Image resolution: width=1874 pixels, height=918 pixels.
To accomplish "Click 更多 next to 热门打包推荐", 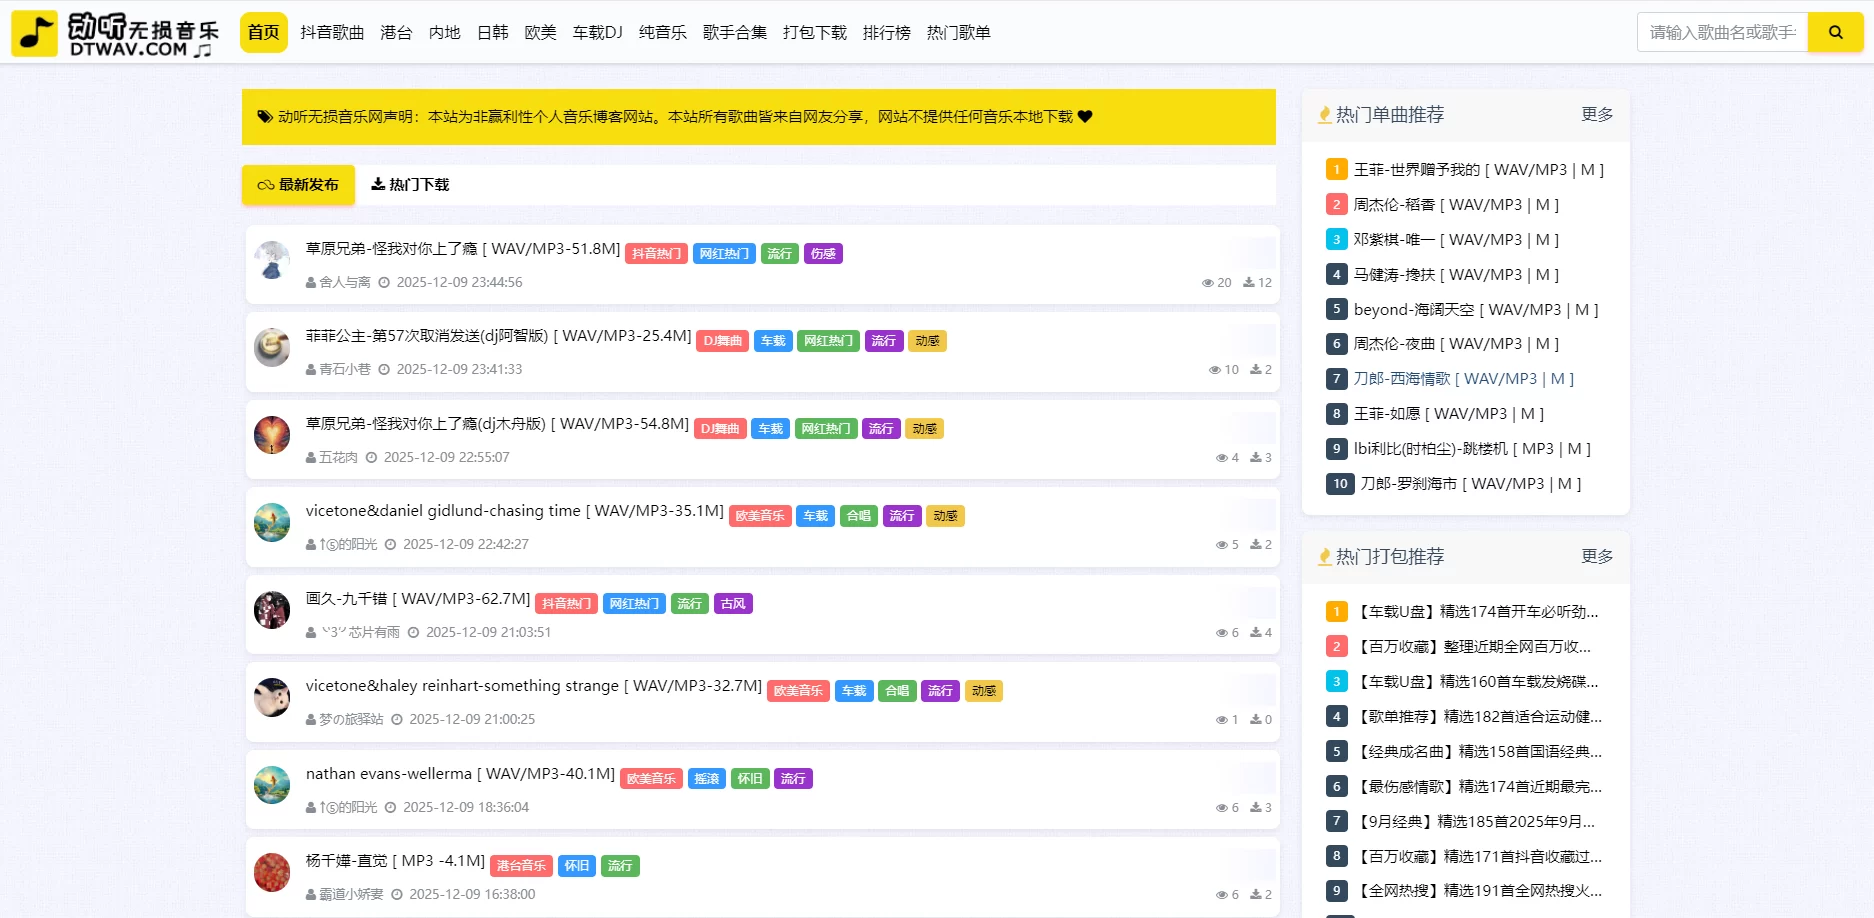I will point(1596,557).
